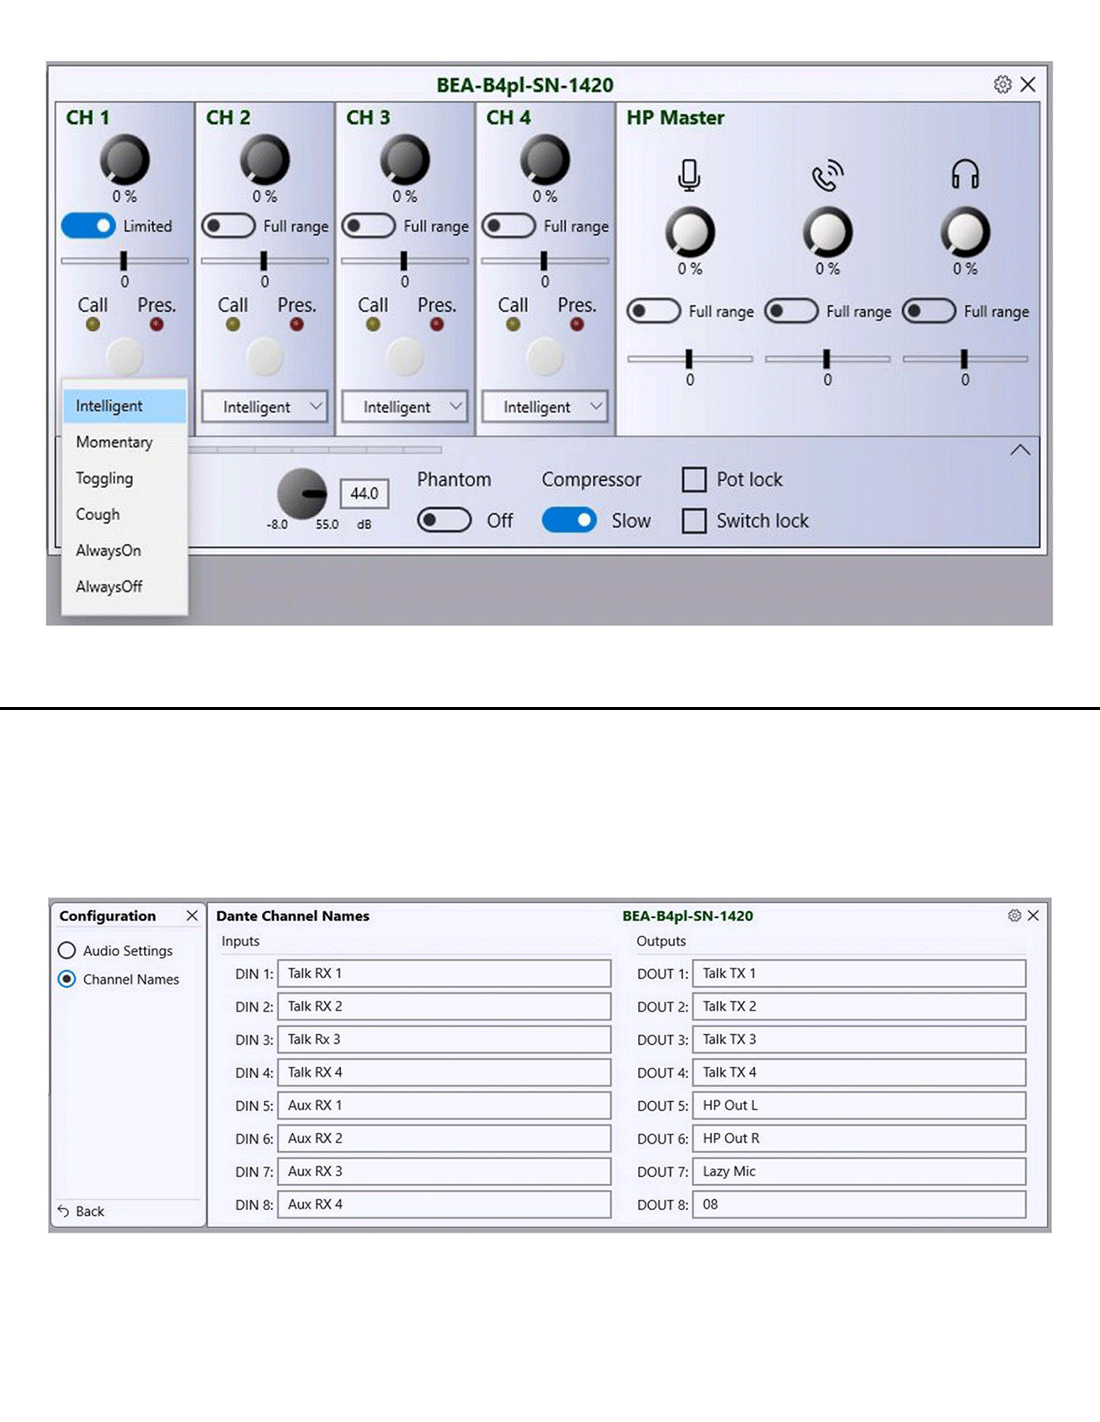Click the phone call icon in HP Master

(x=827, y=175)
